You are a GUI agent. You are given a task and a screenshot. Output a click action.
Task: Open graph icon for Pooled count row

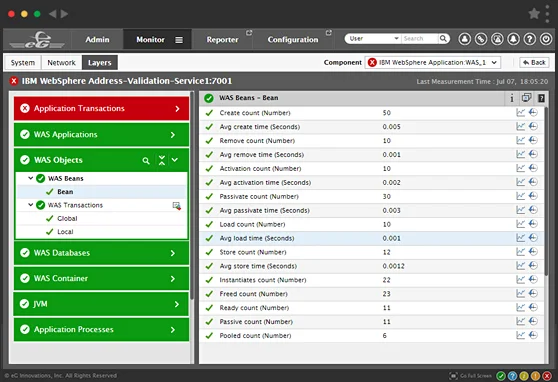(x=520, y=335)
